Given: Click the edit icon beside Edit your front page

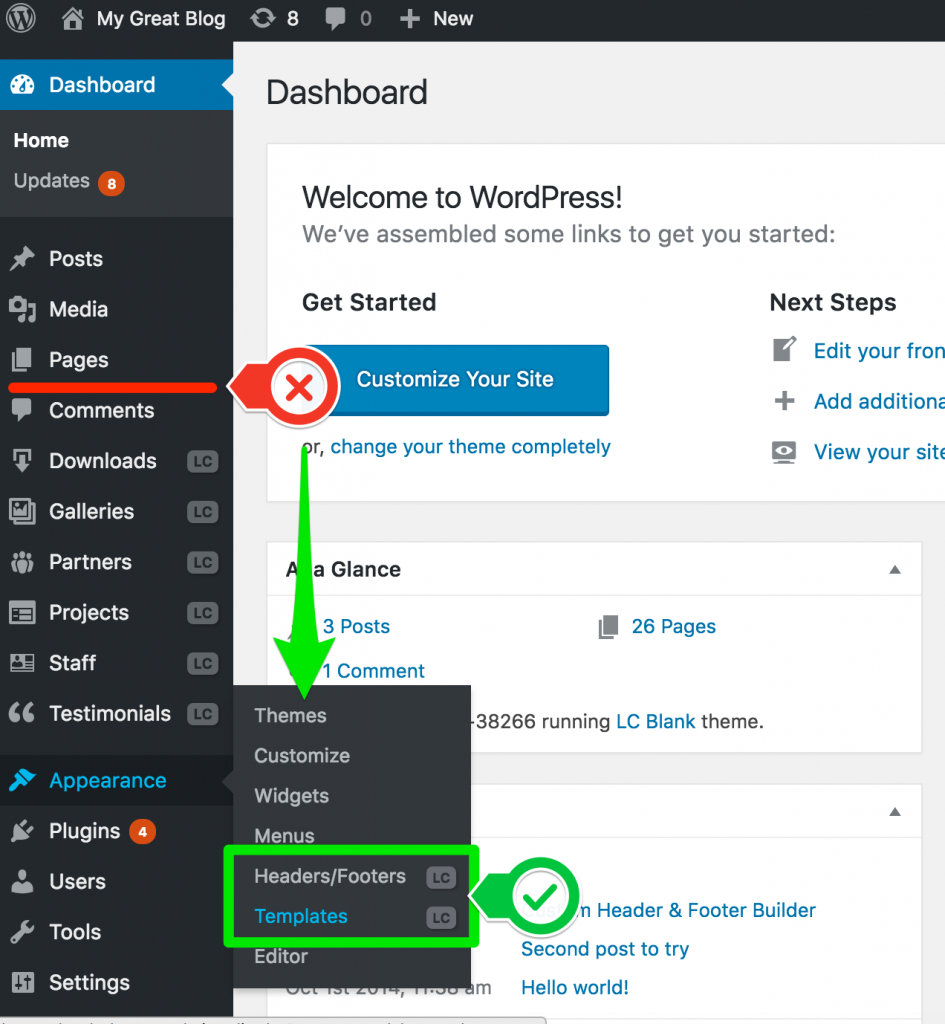Looking at the screenshot, I should point(784,349).
